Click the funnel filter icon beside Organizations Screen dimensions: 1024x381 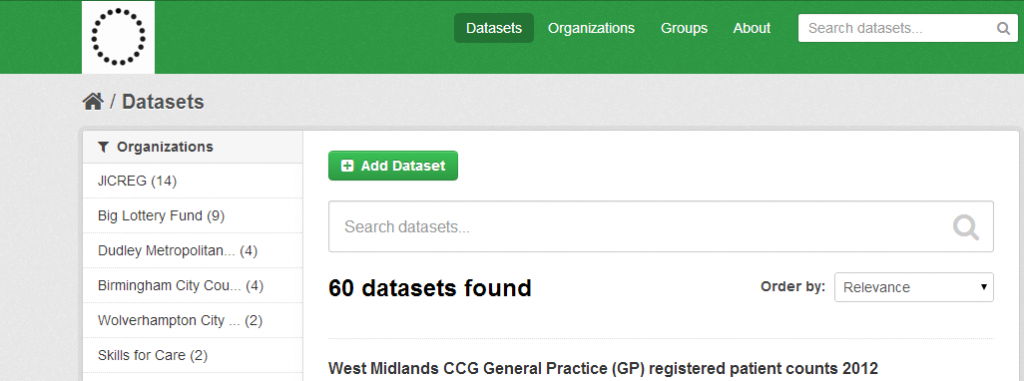coord(103,147)
